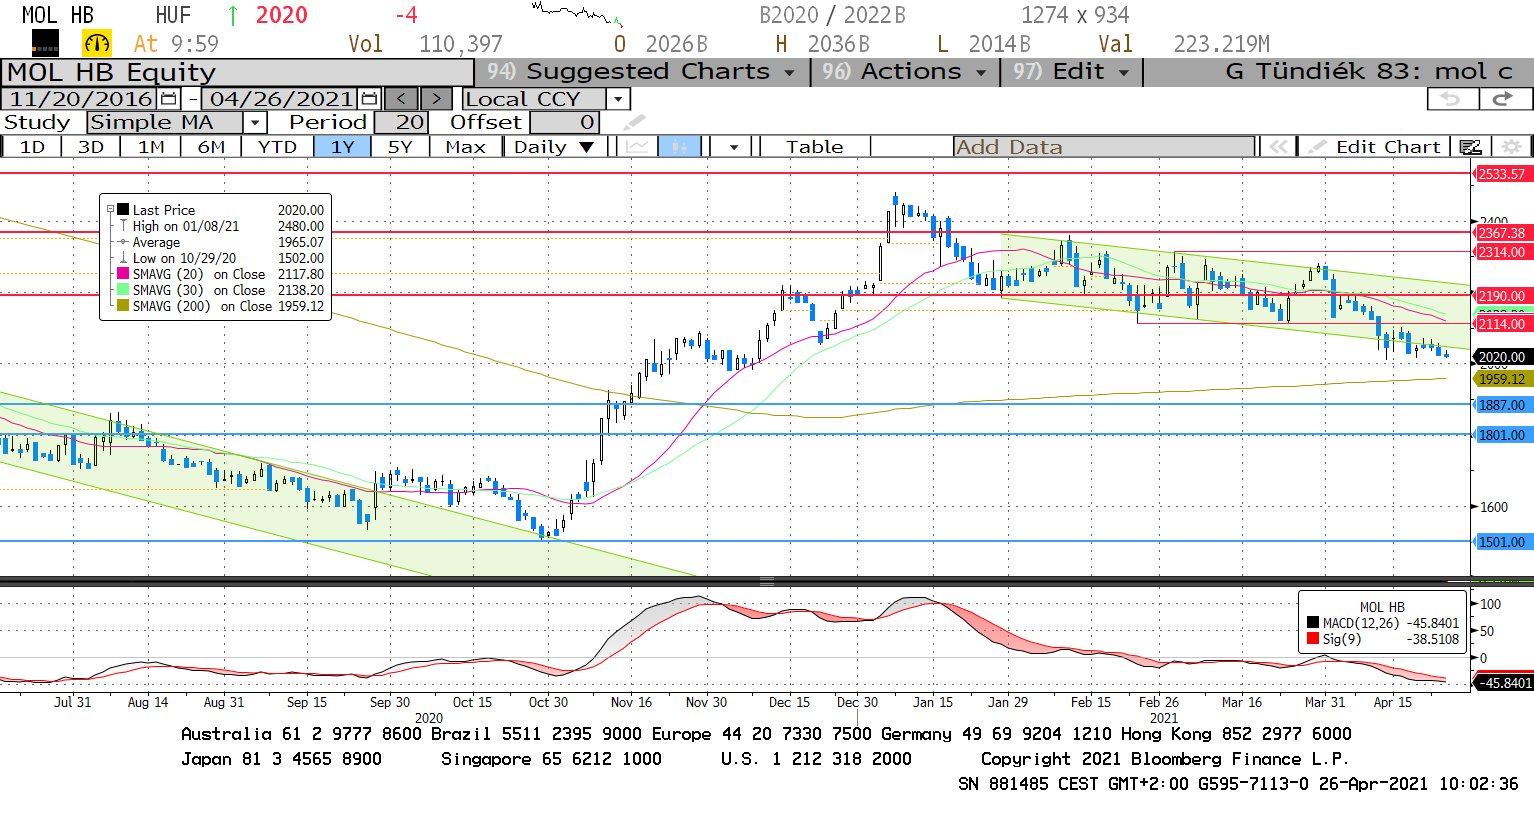Expand the Simple MA study dropdown
The height and width of the screenshot is (813, 1534).
[254, 123]
